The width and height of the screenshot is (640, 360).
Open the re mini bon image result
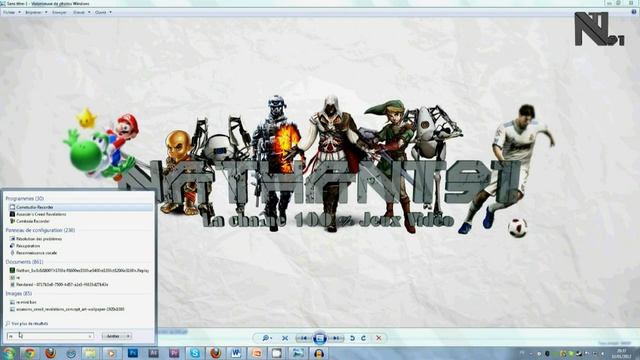tap(80, 302)
